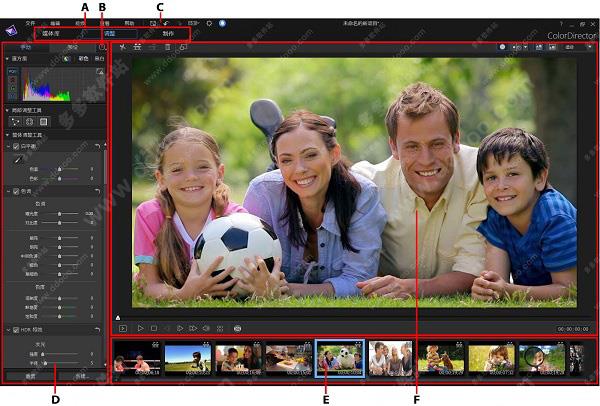Click the right button at the panel bottom

click(x=82, y=377)
